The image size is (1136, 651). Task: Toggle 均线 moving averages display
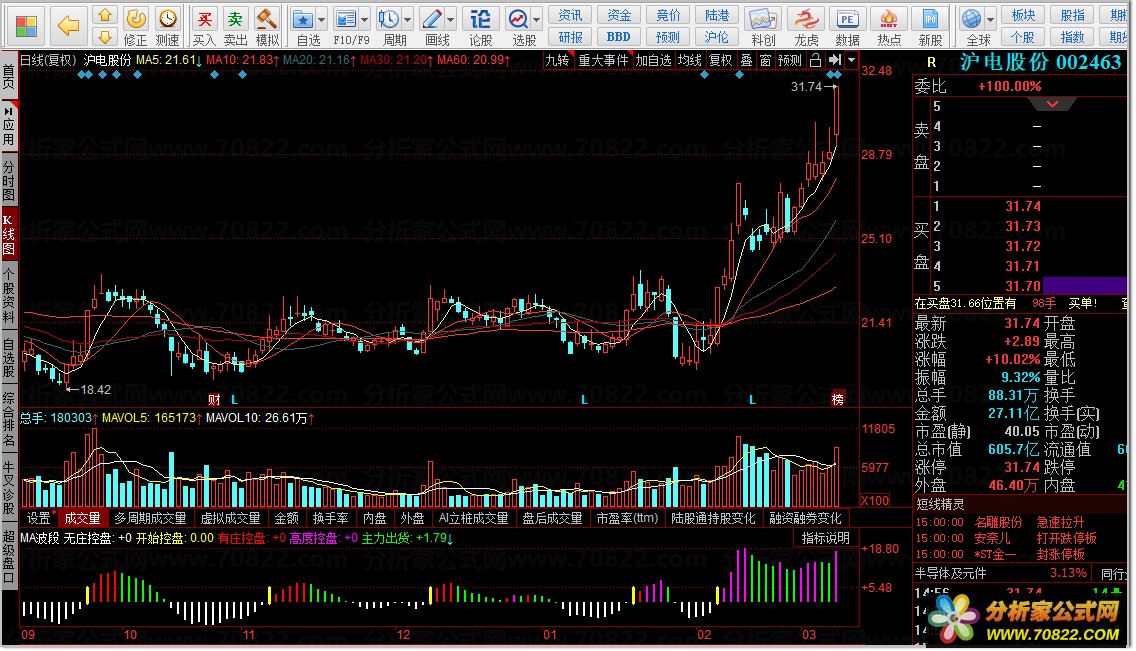pos(690,60)
